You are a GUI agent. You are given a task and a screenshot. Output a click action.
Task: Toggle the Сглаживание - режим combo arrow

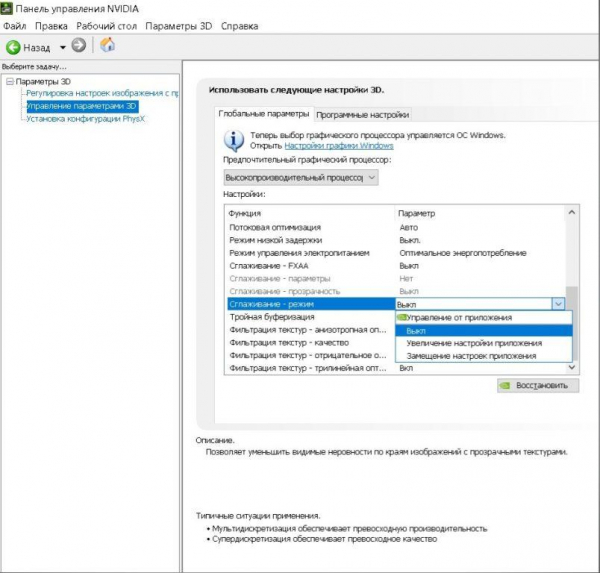click(558, 304)
